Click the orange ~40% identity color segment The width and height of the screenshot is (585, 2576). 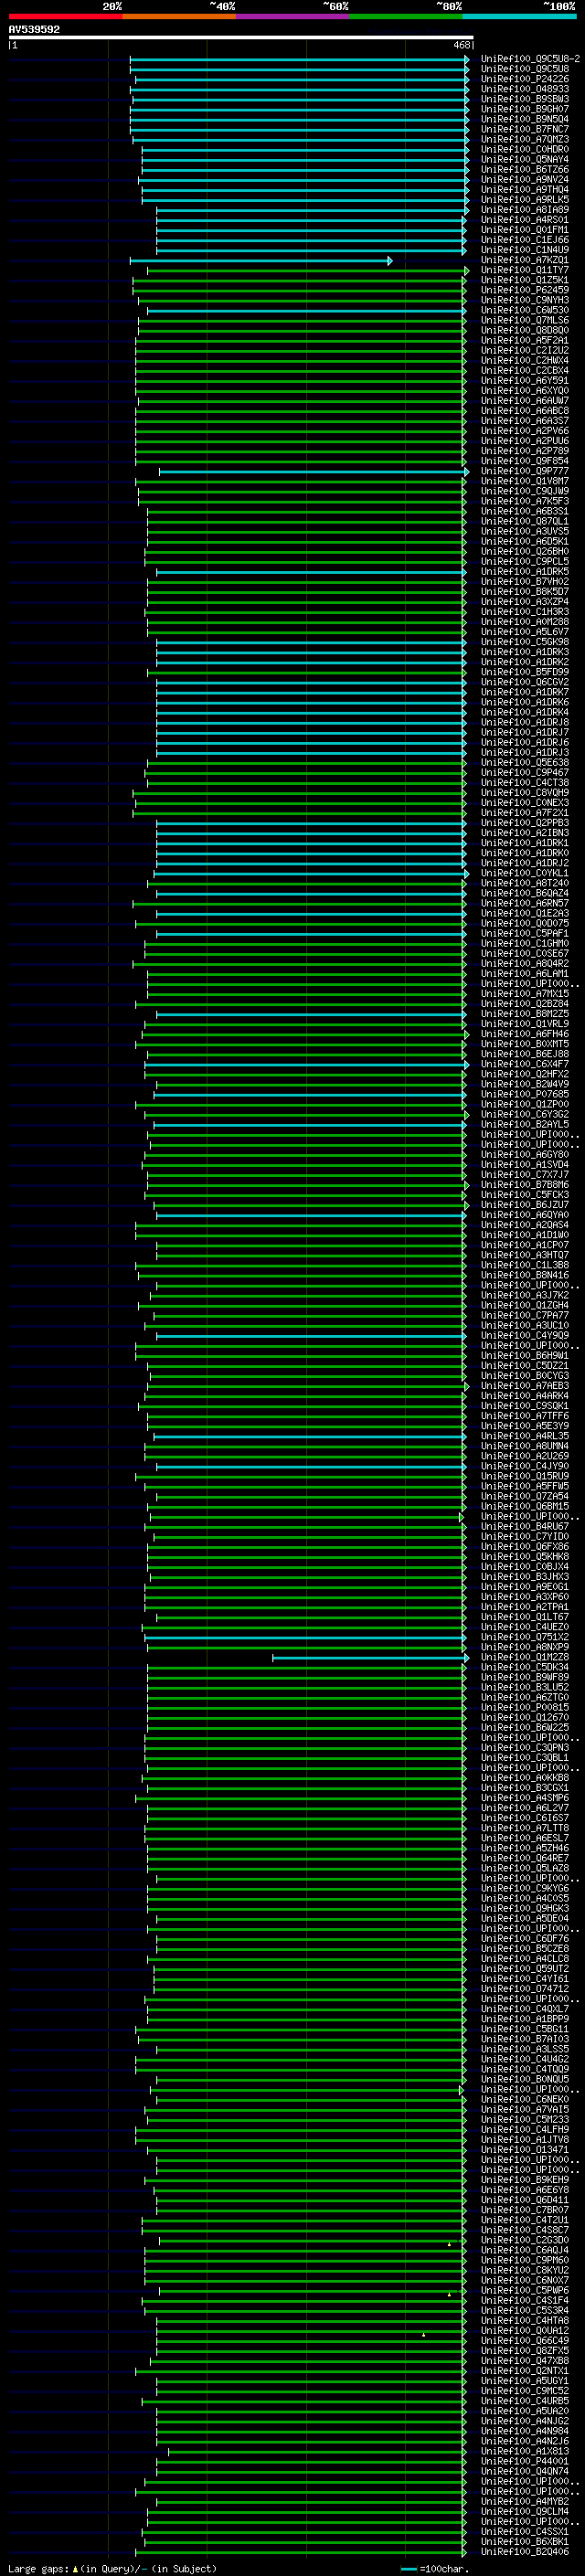tap(179, 16)
